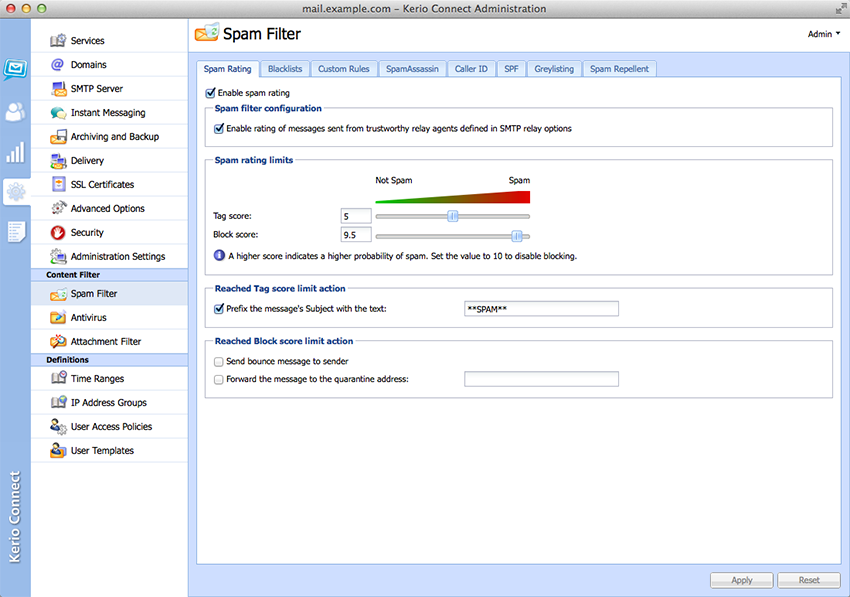Click the SSL Certificates icon

[58, 185]
